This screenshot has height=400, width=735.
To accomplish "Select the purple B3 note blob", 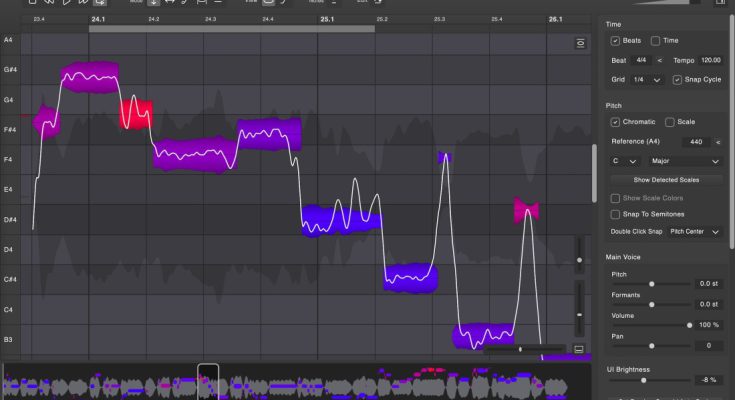I will tap(483, 335).
